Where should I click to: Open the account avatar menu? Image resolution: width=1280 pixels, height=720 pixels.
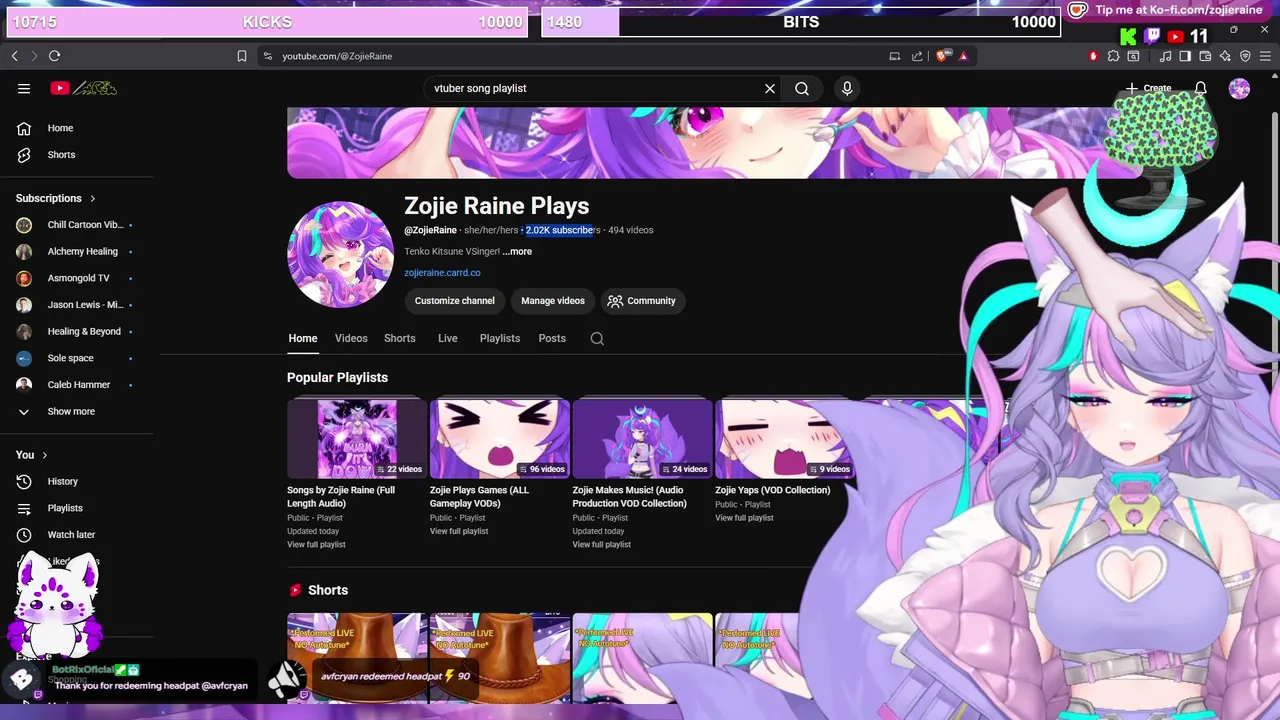coord(1239,88)
